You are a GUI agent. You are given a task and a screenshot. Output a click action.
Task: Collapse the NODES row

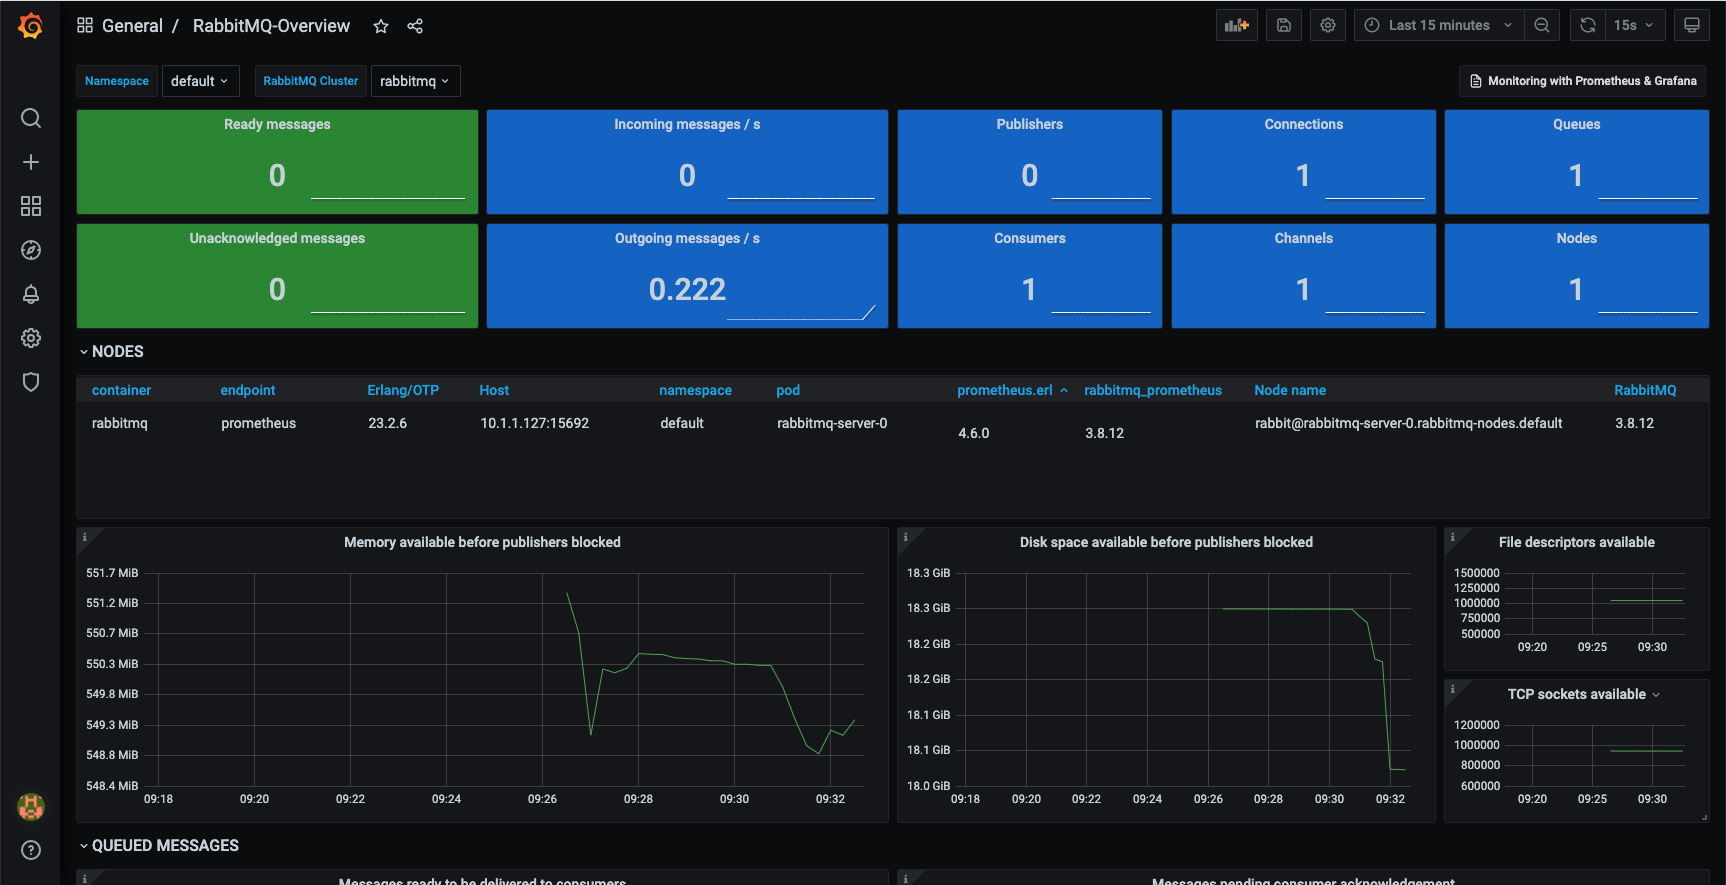[x=111, y=352]
